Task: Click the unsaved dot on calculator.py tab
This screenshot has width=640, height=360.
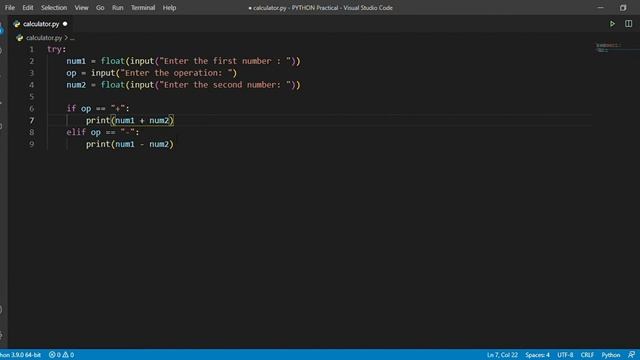Action: coord(65,24)
